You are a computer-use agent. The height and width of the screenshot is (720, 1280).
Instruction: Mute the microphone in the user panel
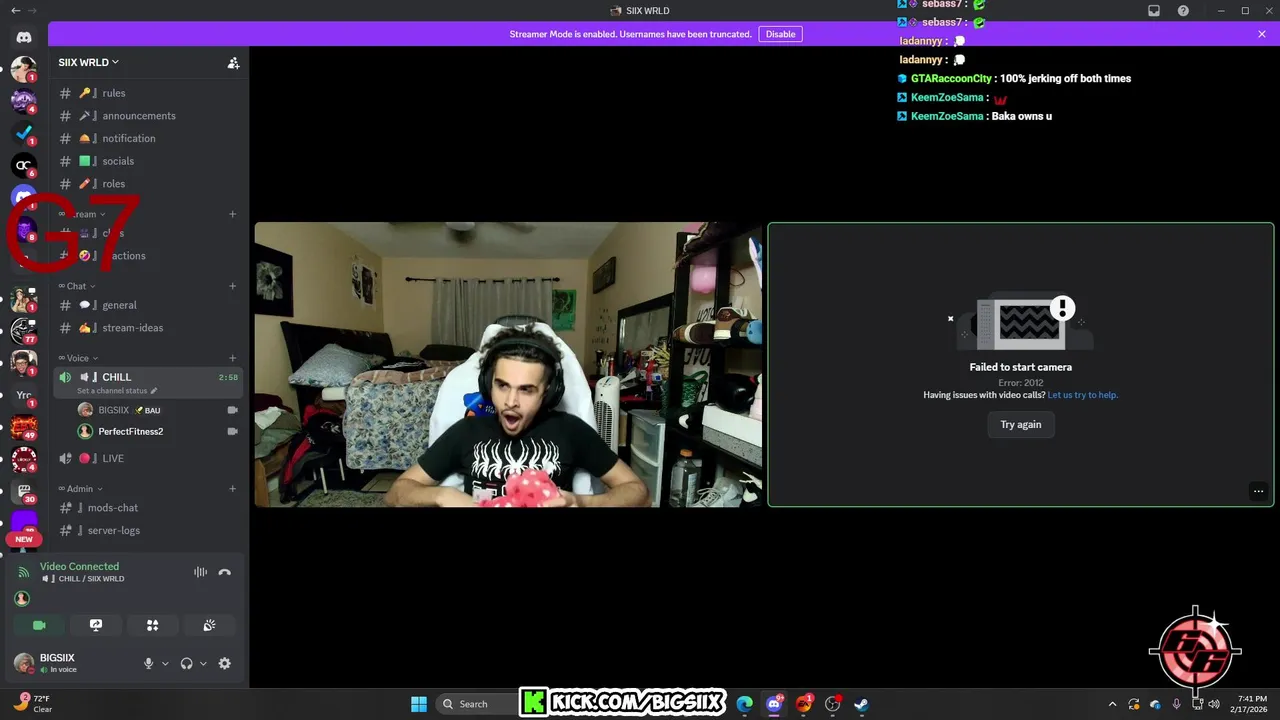click(149, 663)
